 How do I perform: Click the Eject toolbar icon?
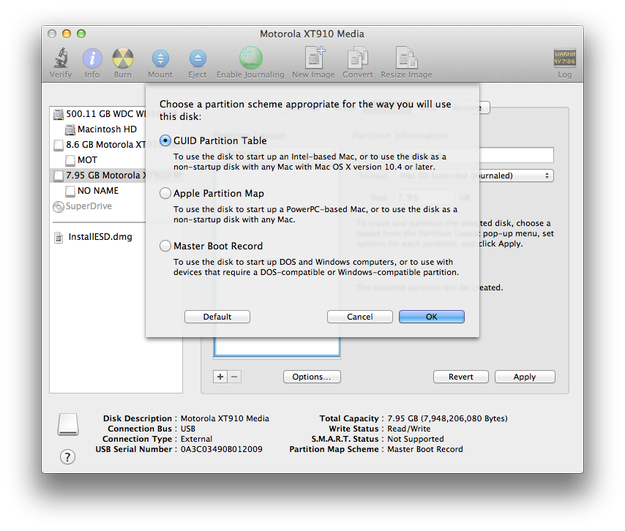198,59
